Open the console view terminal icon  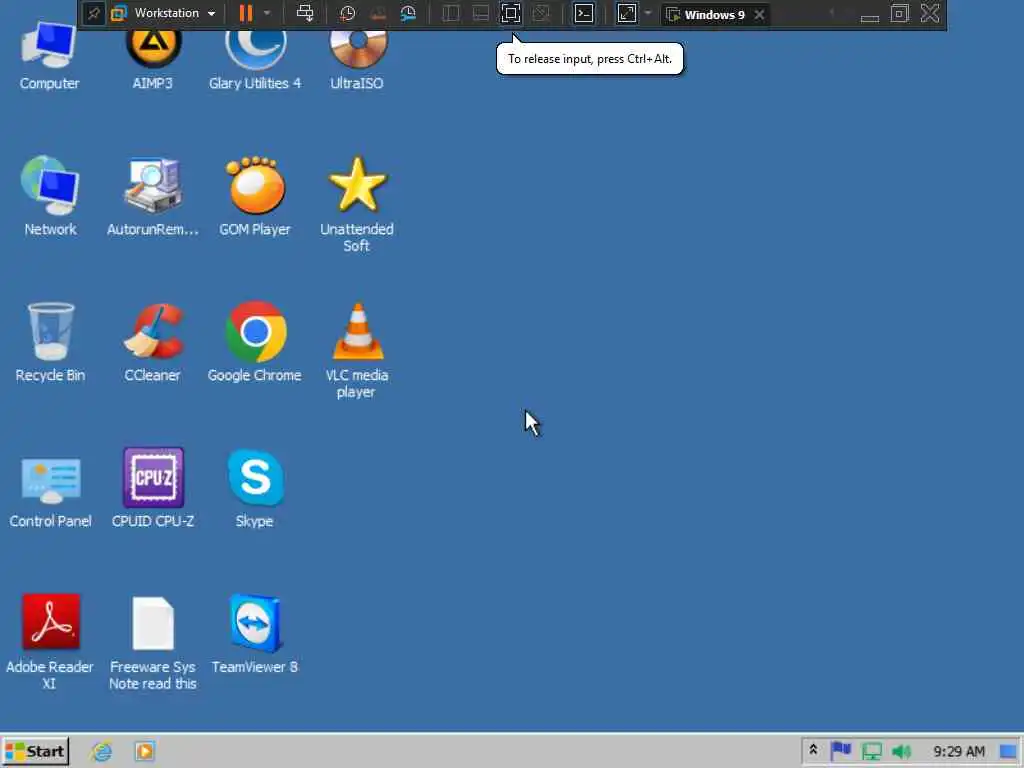584,13
